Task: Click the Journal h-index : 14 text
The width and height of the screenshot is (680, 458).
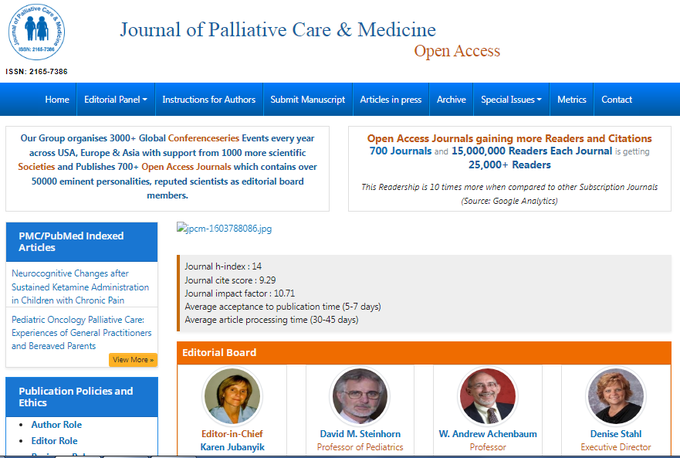Action: pos(223,266)
